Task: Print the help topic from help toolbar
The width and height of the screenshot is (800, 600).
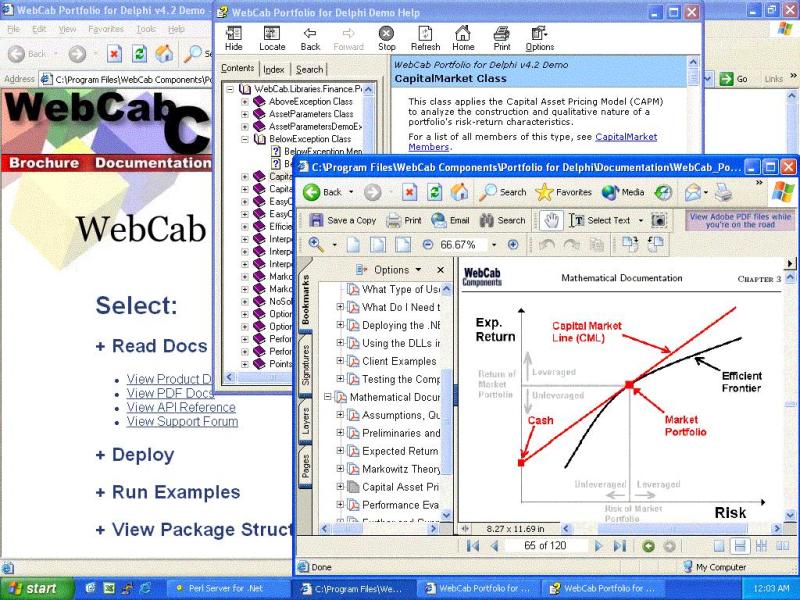Action: pos(502,39)
